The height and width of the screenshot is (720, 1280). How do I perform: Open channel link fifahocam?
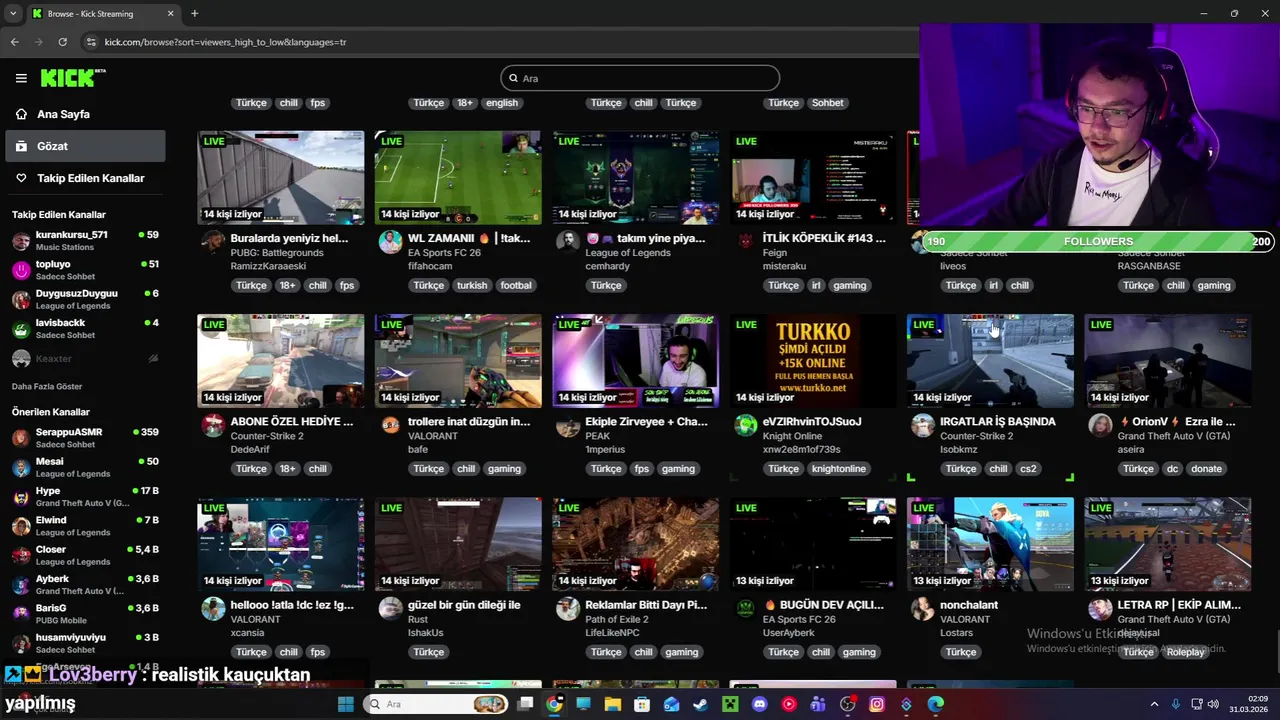pos(430,267)
